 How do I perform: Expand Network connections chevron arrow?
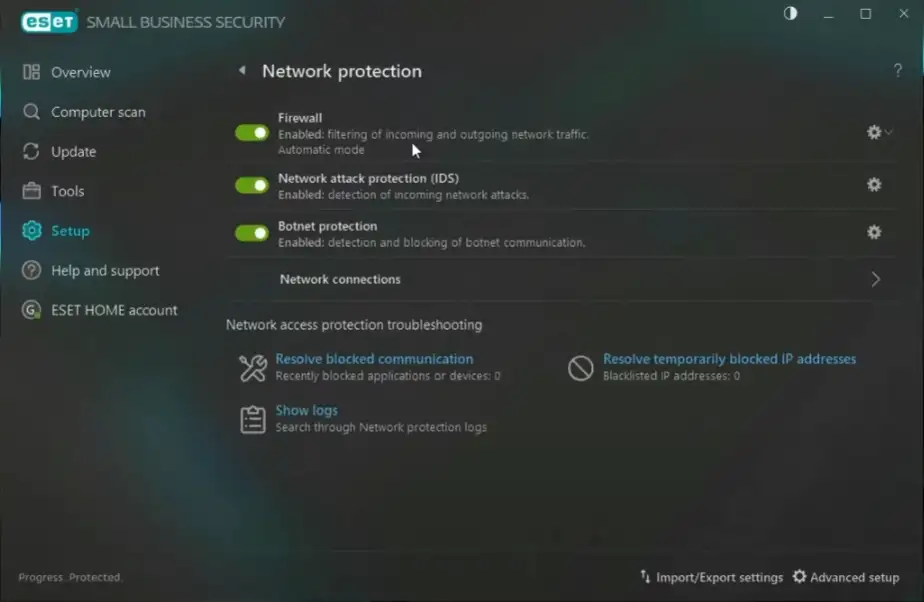pyautogui.click(x=875, y=280)
